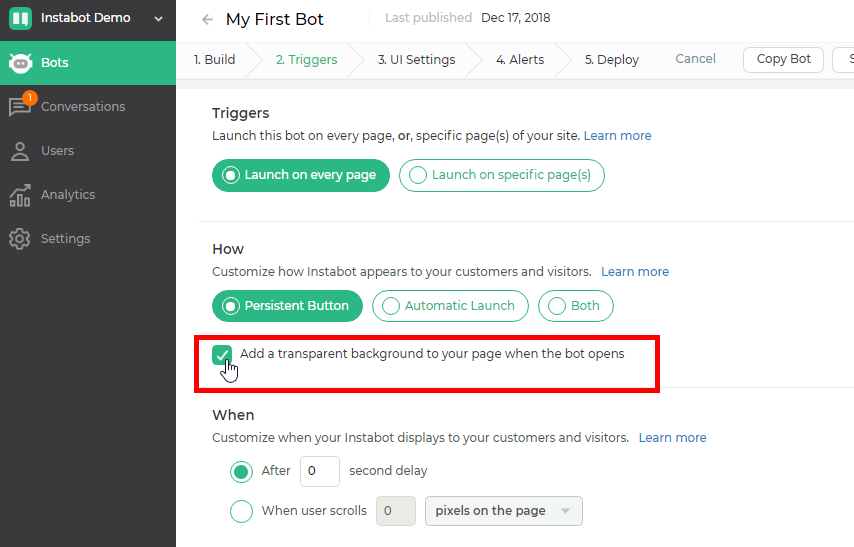Click the Settings gear icon
The height and width of the screenshot is (547, 854).
coord(20,239)
